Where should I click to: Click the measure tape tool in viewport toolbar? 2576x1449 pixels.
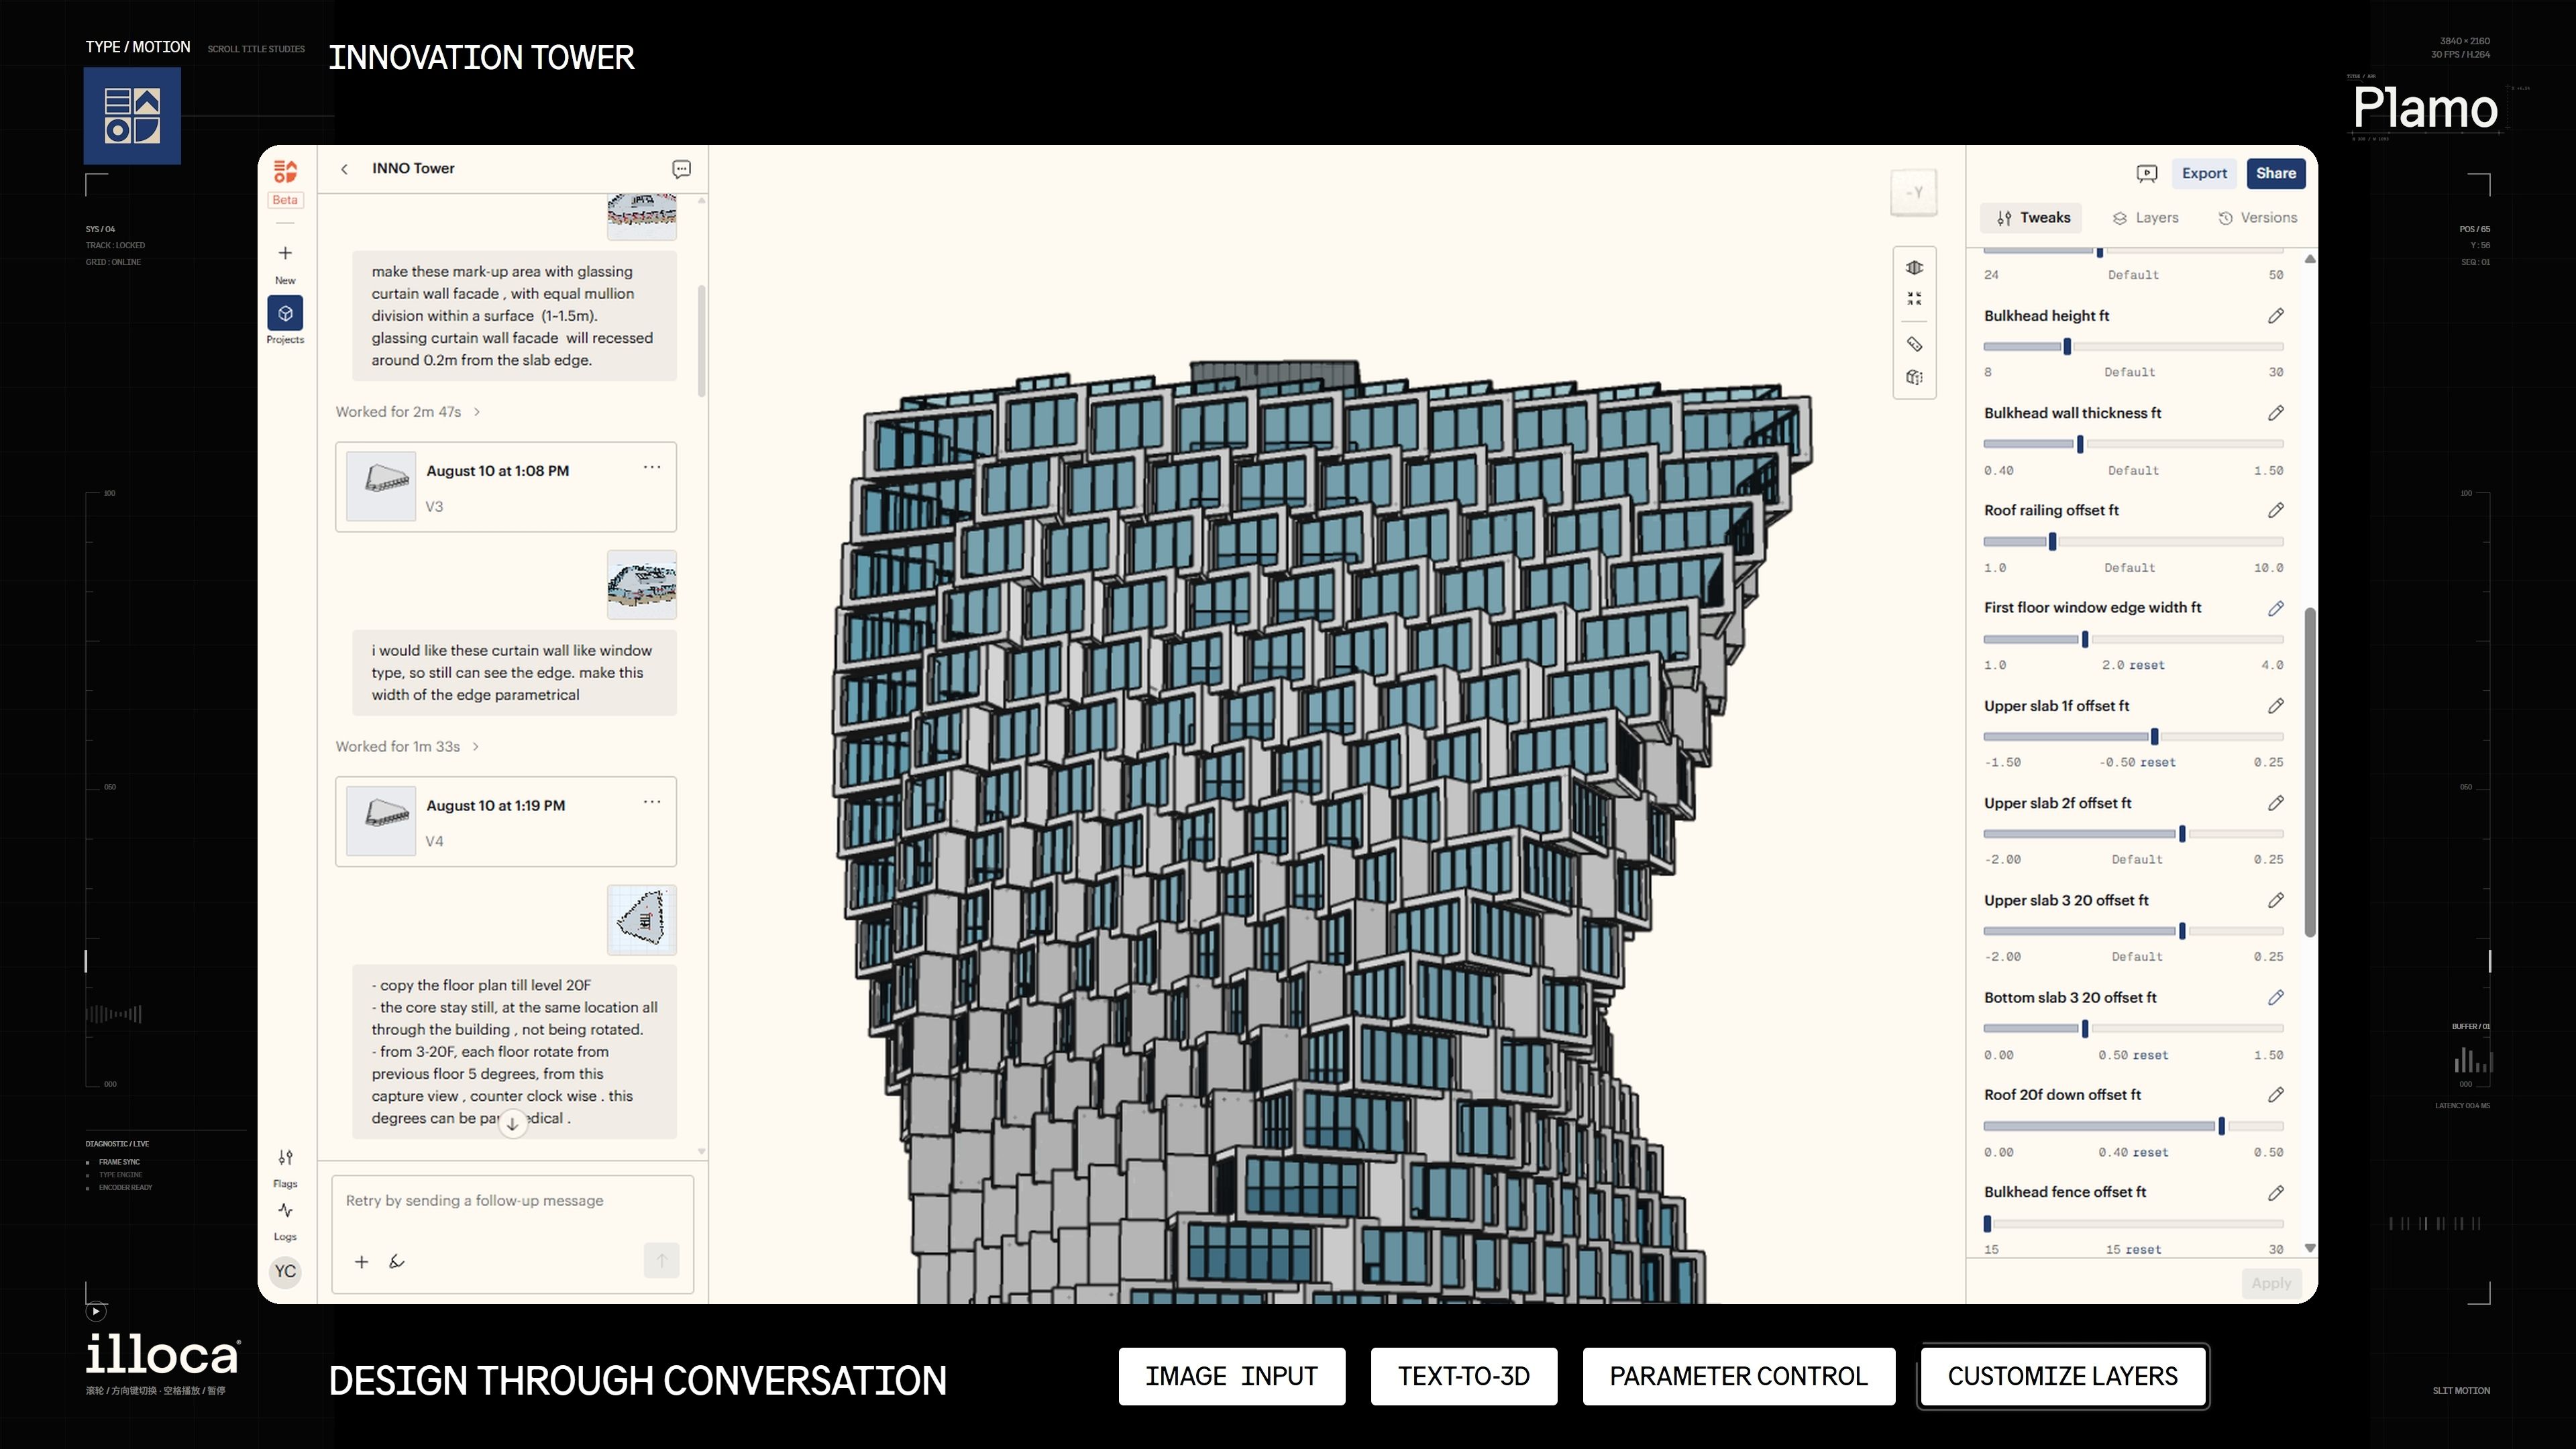tap(1914, 344)
